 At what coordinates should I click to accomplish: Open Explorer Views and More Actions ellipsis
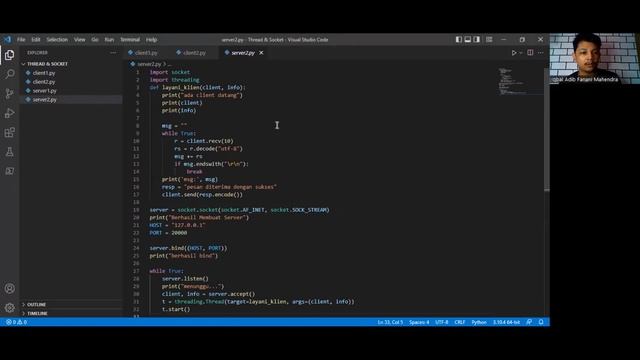[113, 53]
